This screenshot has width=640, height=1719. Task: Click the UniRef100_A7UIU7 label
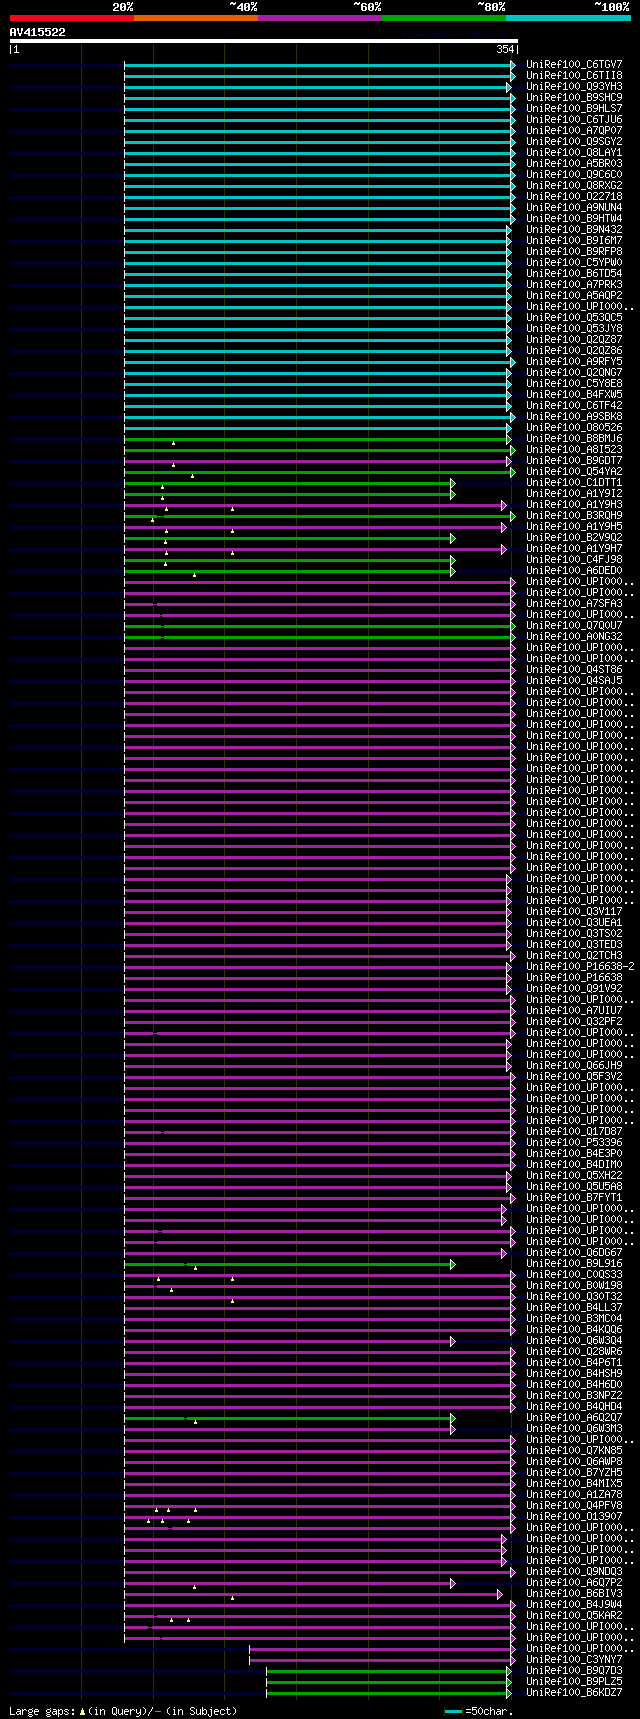(574, 1011)
